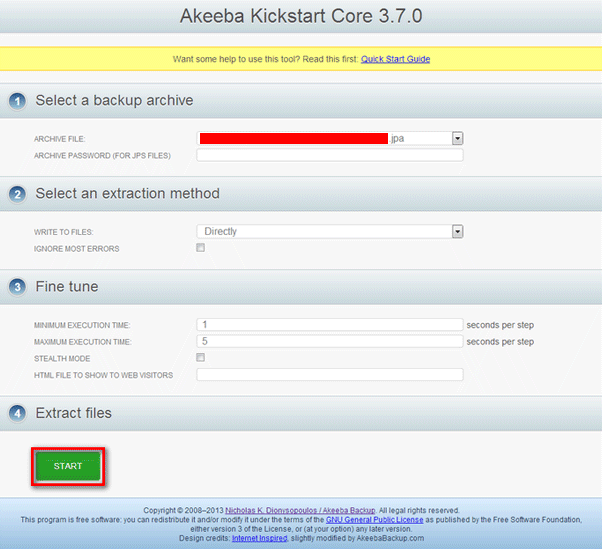Enable the Ignore Most Errors checkbox
The width and height of the screenshot is (602, 549).
coord(201,248)
